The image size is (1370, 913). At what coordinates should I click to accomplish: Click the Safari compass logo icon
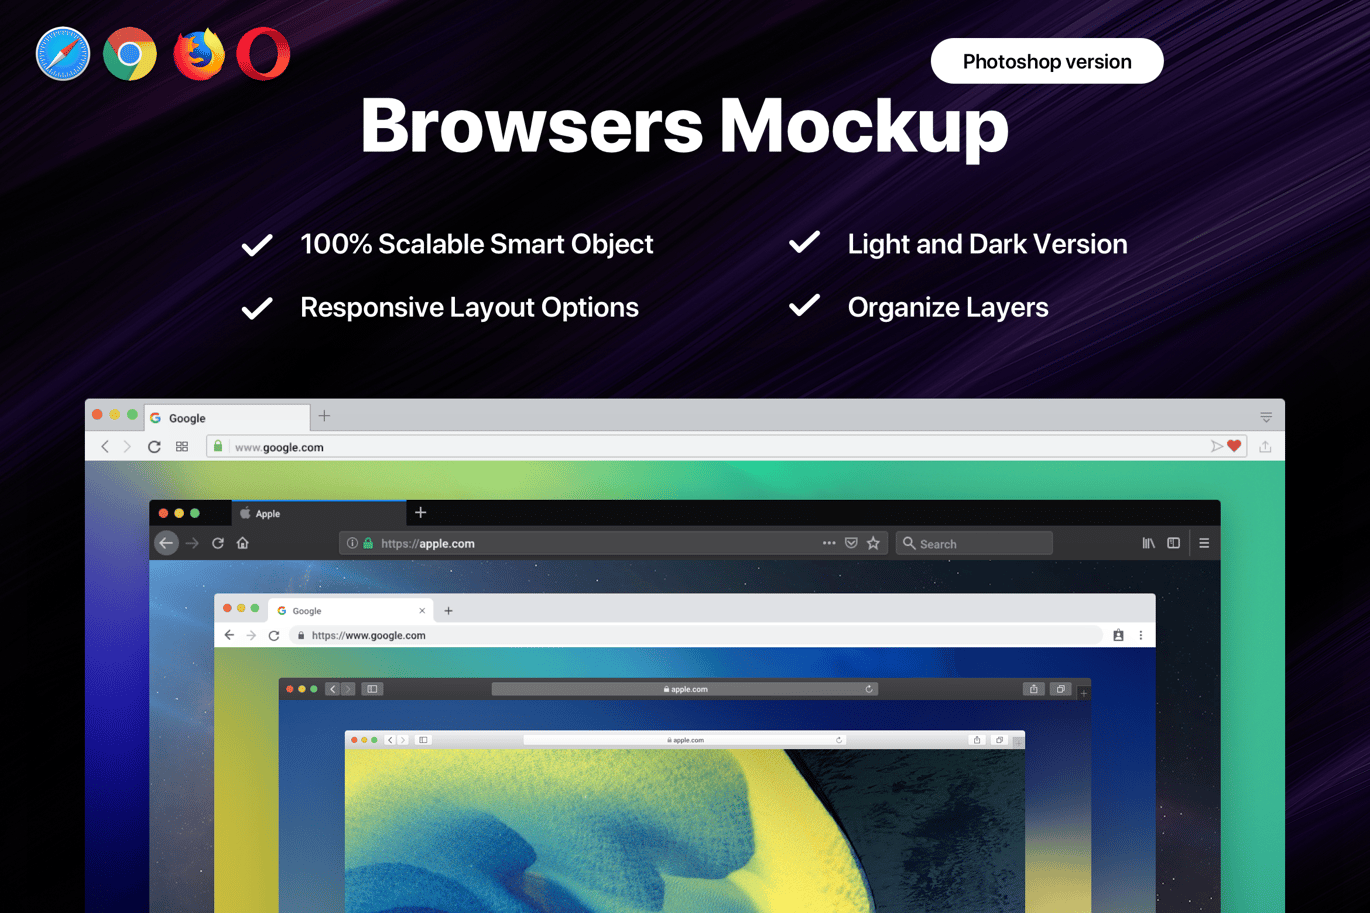click(62, 54)
